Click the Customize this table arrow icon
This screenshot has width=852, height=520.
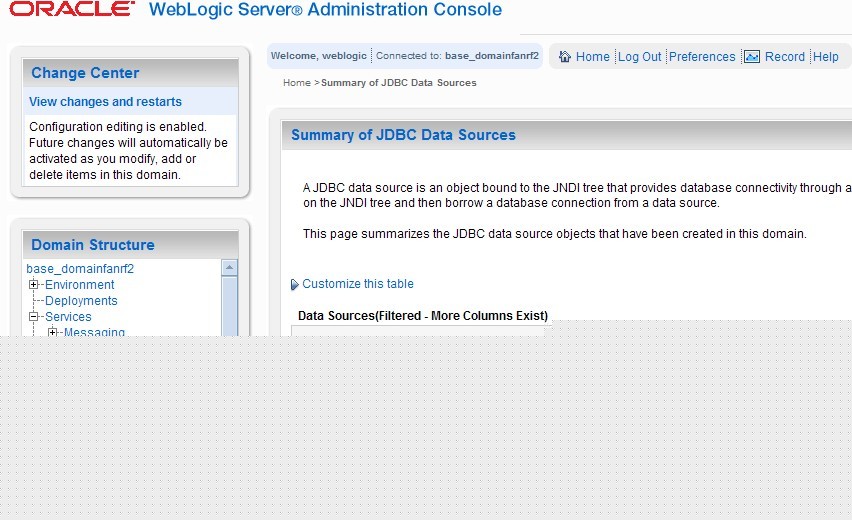(x=295, y=284)
